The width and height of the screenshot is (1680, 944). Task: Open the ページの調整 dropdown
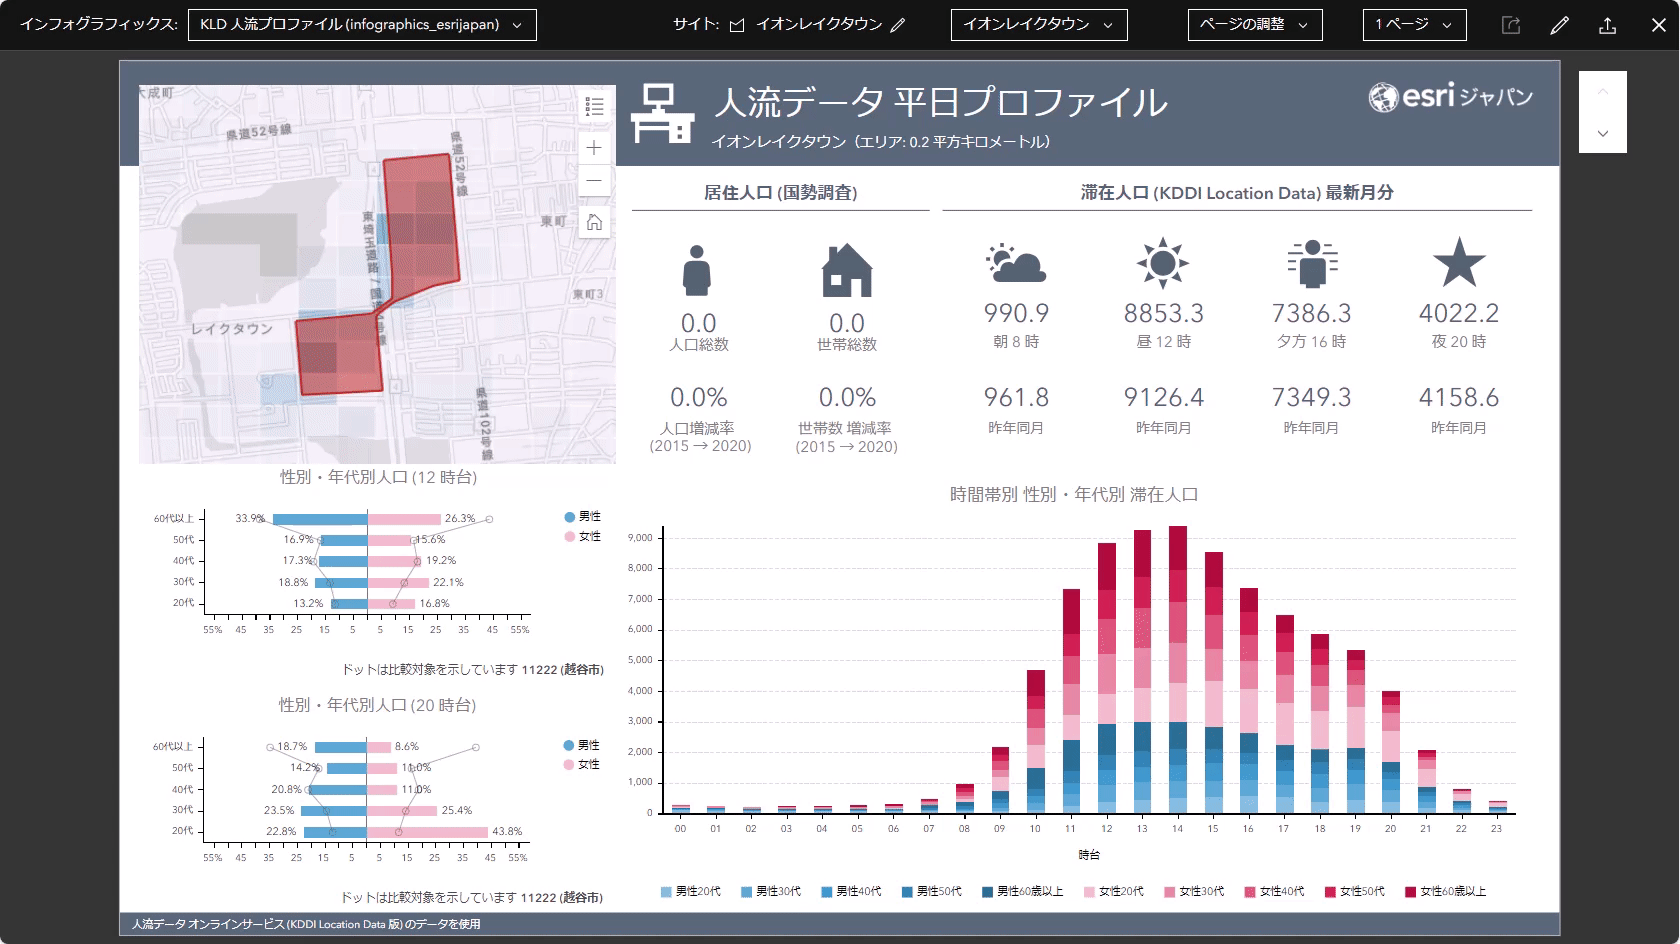[x=1254, y=25]
